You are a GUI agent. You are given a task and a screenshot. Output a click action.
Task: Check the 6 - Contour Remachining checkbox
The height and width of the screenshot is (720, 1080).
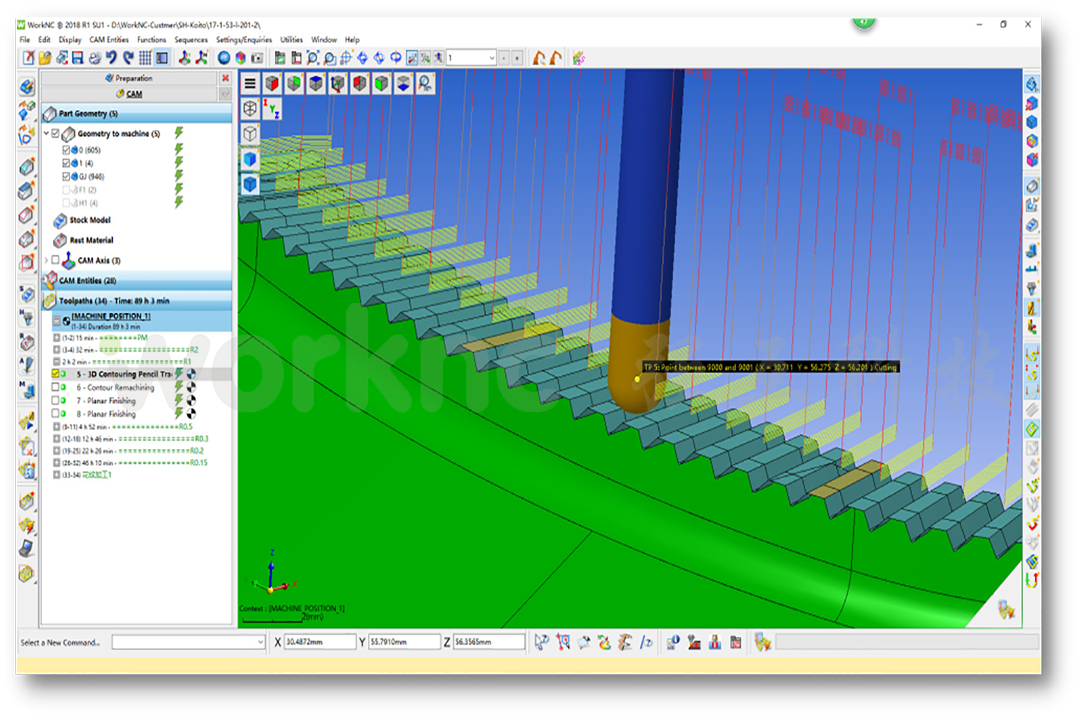tap(55, 388)
